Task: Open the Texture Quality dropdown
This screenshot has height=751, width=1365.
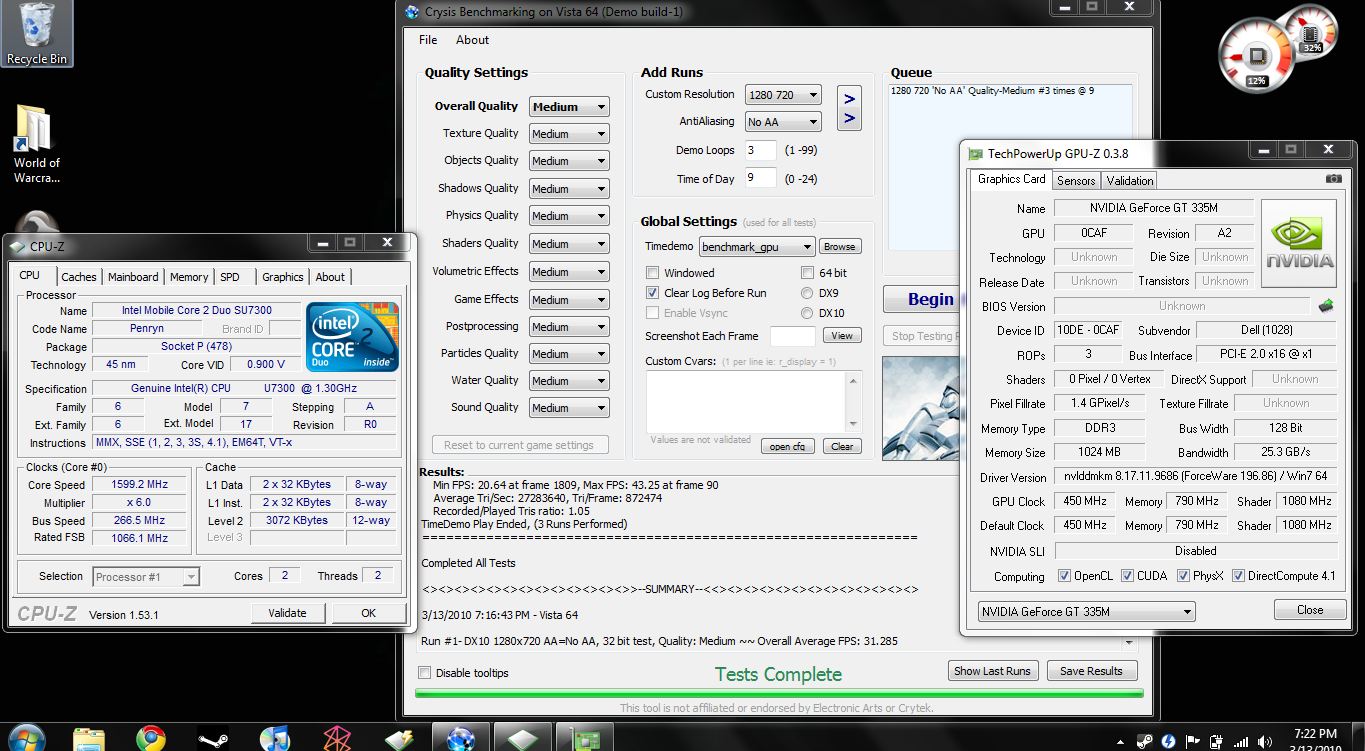Action: (569, 134)
